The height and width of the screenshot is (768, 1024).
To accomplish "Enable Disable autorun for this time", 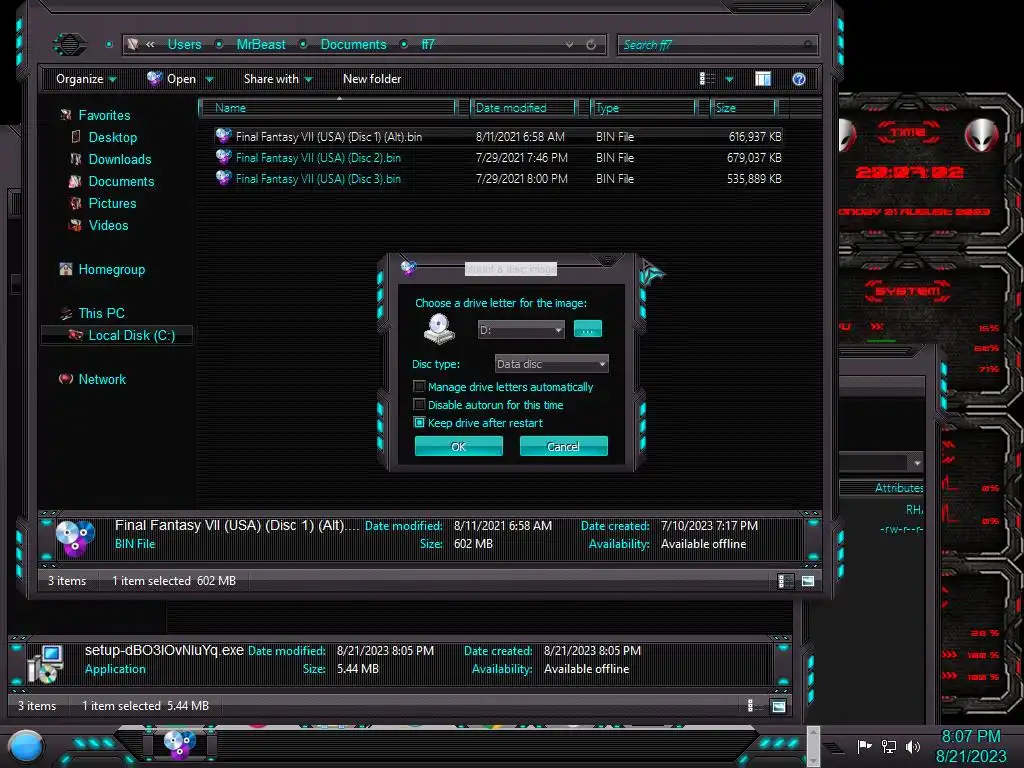I will pos(419,405).
